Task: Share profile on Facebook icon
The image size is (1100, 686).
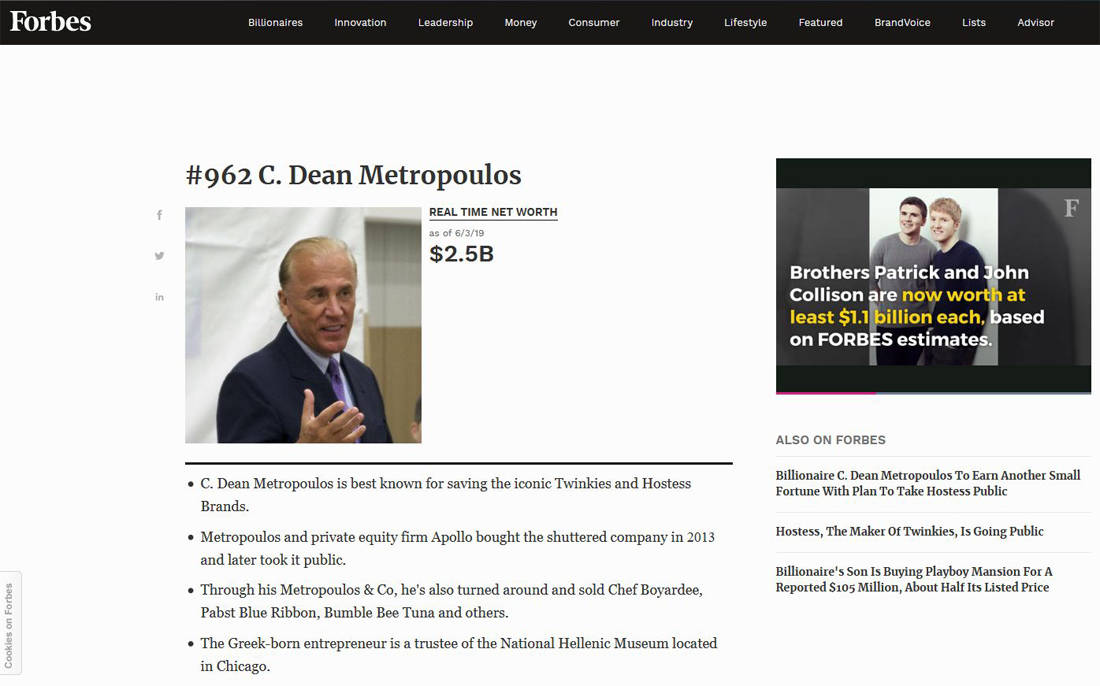Action: coord(159,215)
